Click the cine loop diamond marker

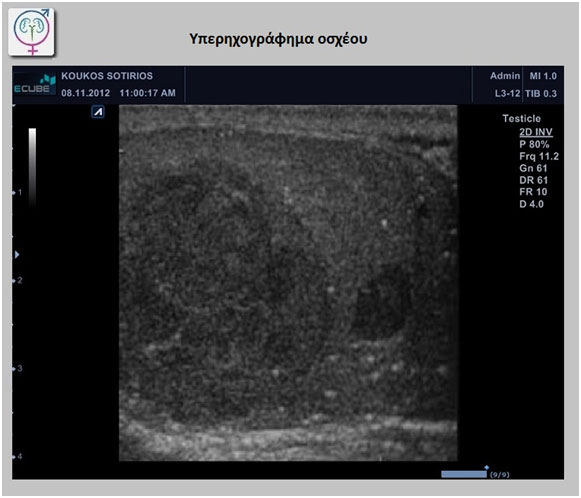point(487,468)
